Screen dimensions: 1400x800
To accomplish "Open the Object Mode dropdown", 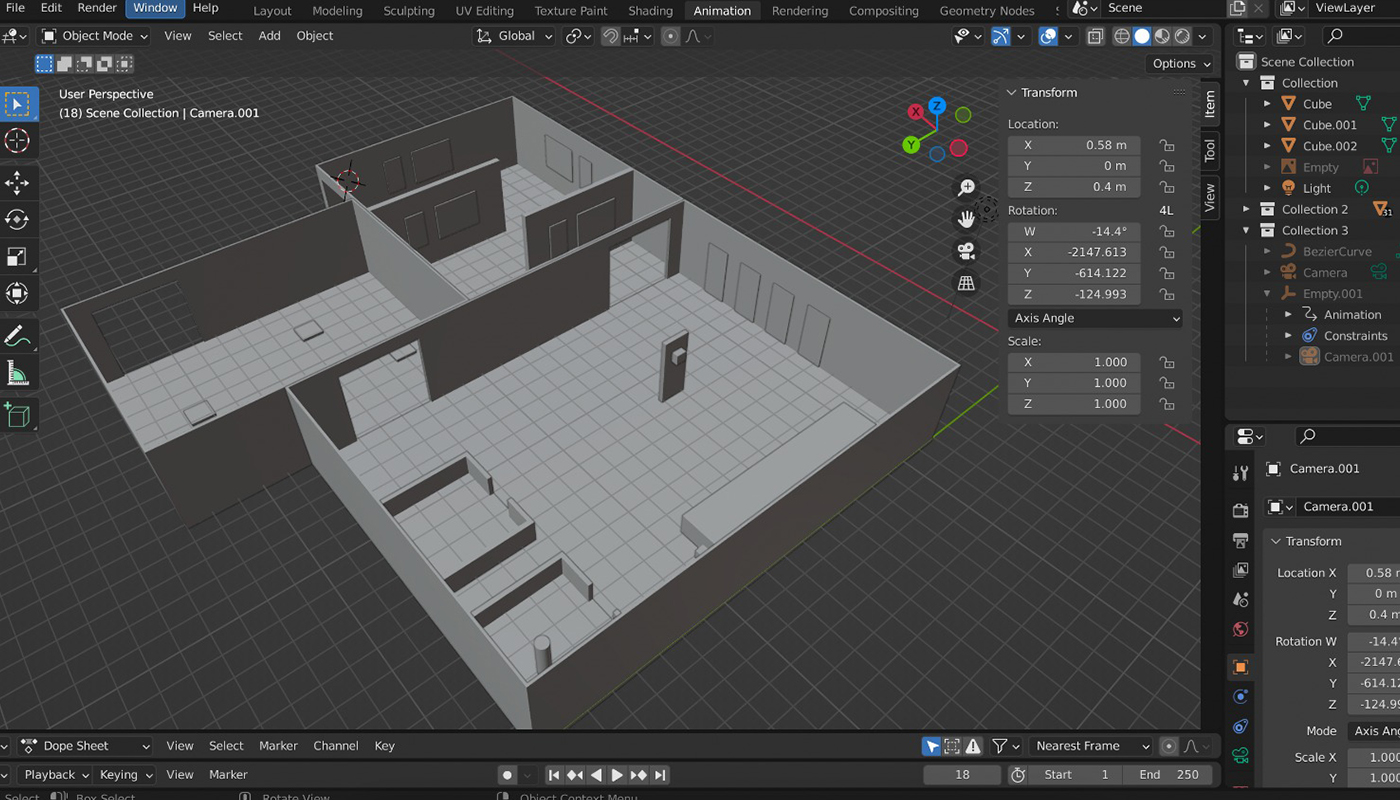I will [95, 36].
